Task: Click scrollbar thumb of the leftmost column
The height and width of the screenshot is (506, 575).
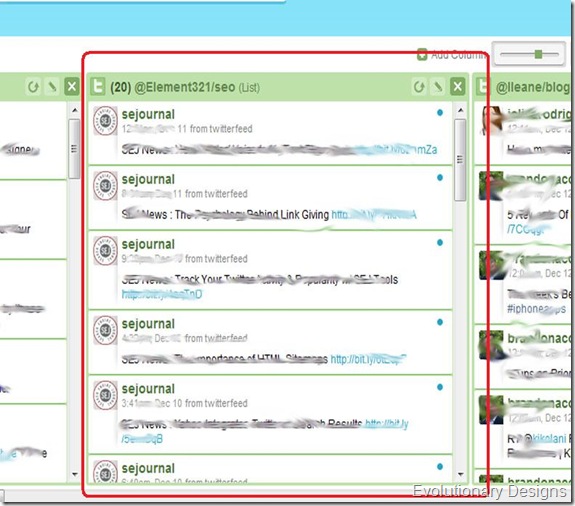Action: (74, 148)
